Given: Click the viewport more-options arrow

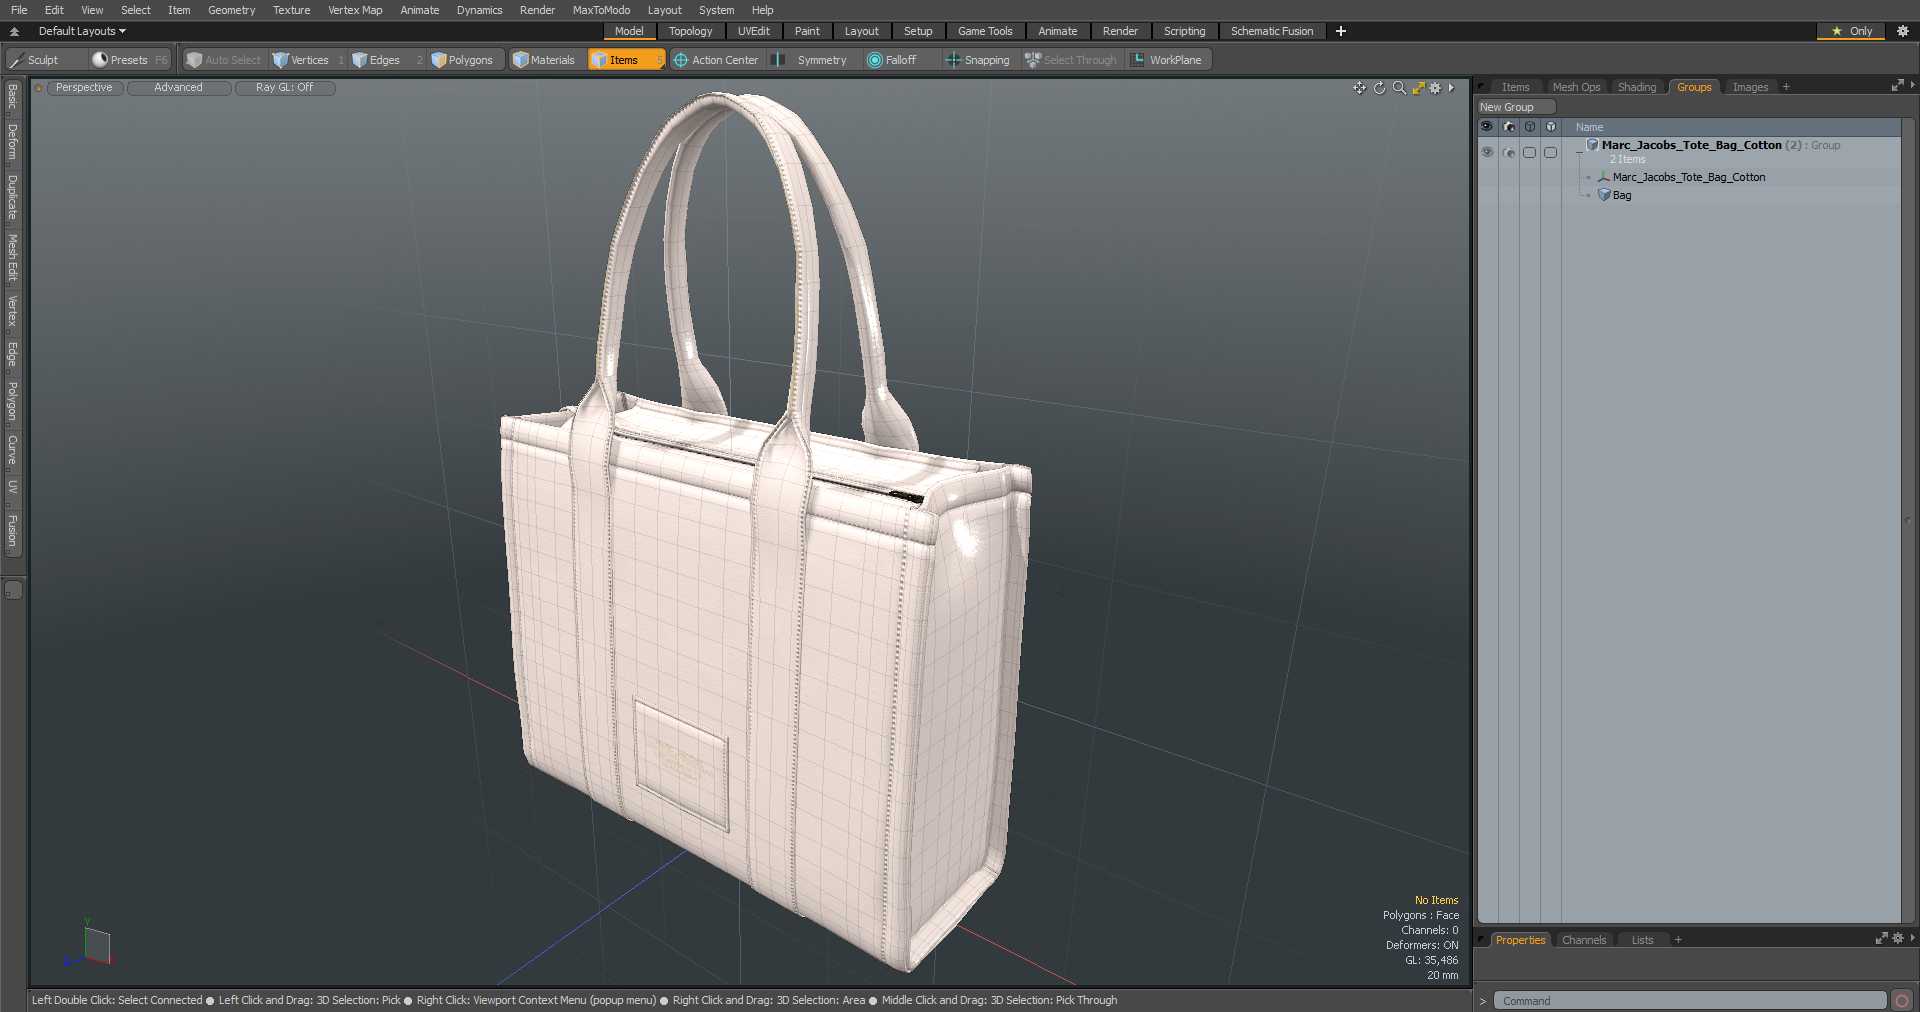Looking at the screenshot, I should point(1451,88).
